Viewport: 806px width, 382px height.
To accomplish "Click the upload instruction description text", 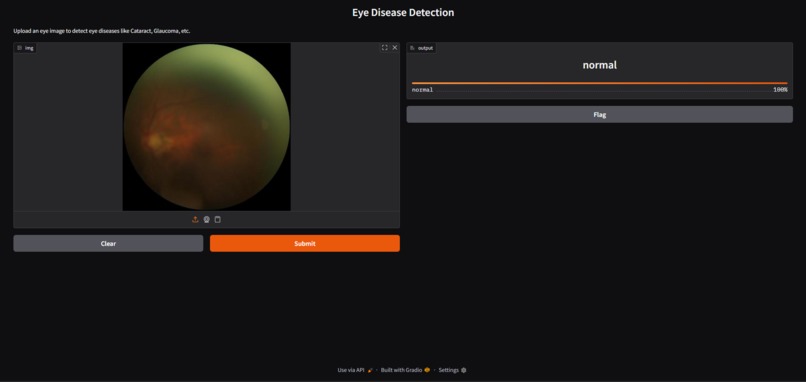I will point(102,31).
